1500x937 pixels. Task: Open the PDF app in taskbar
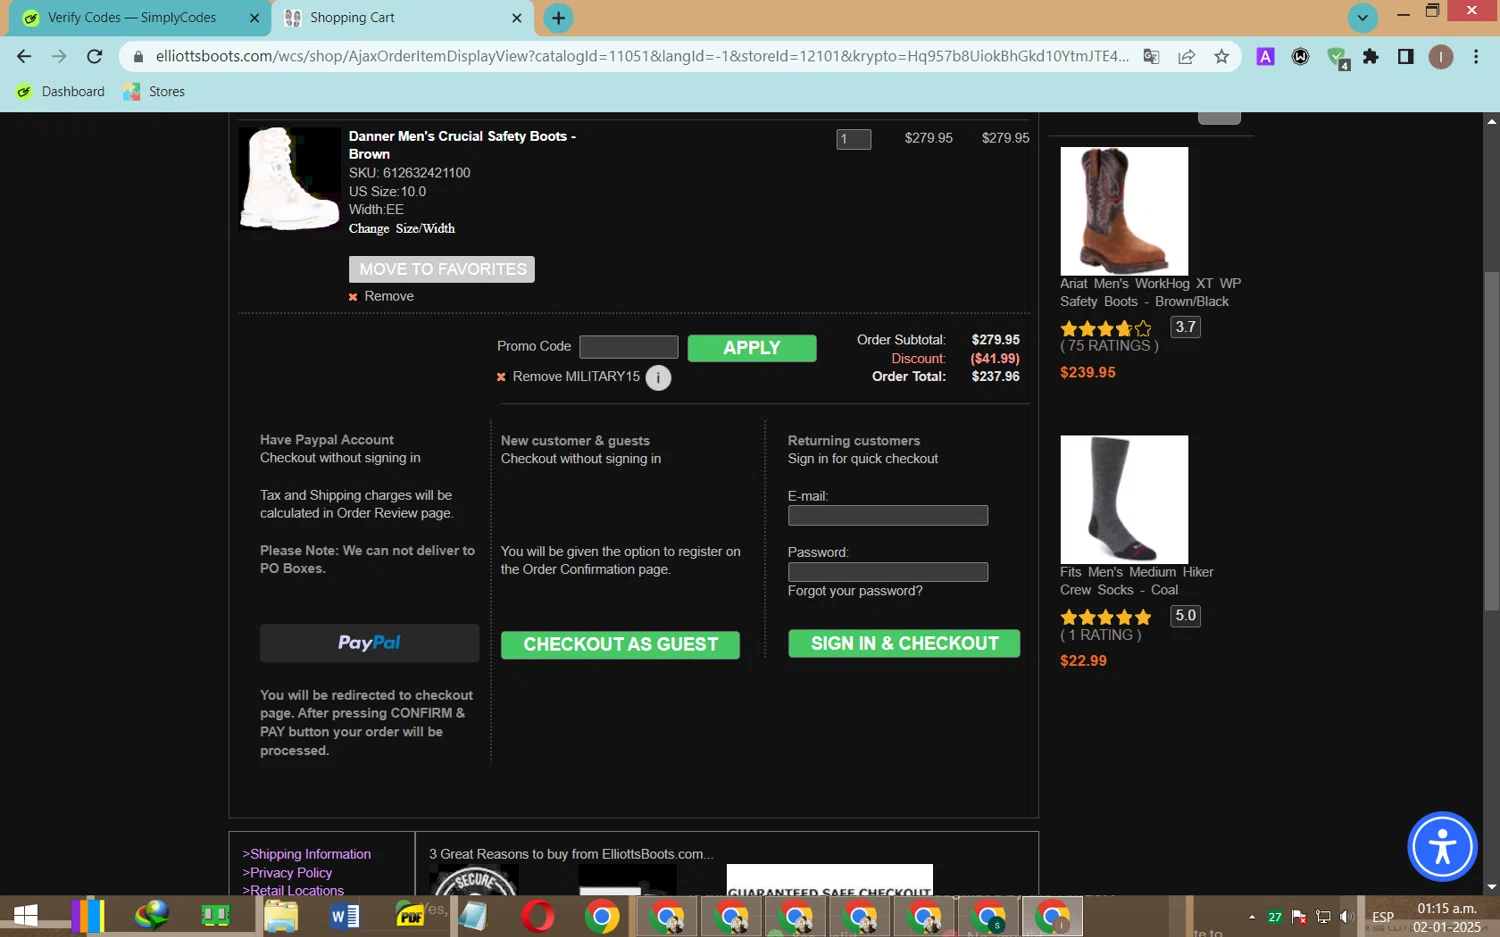coord(409,916)
